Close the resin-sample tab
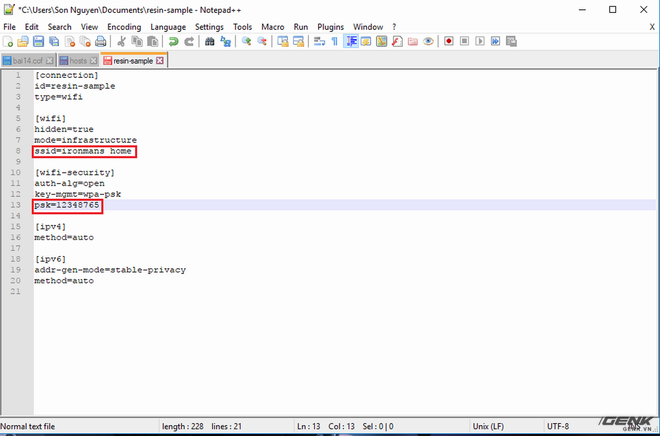This screenshot has width=660, height=436. point(160,61)
